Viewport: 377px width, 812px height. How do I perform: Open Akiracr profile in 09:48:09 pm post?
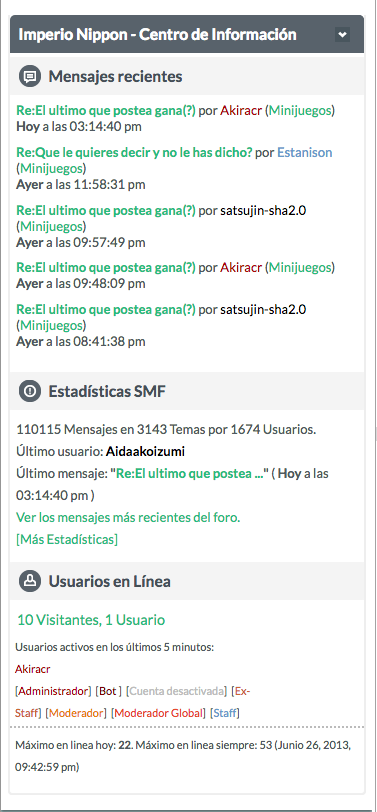point(241,268)
